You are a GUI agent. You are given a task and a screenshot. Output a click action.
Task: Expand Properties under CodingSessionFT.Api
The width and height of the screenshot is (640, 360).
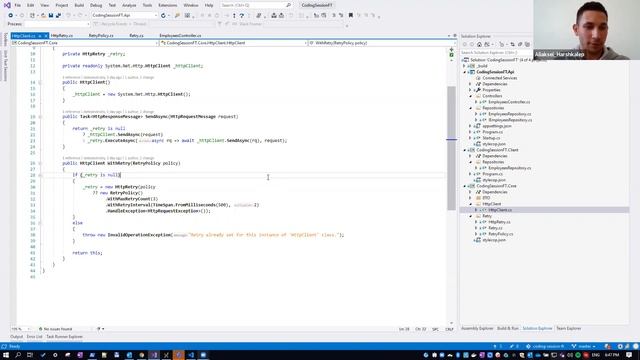pos(470,90)
